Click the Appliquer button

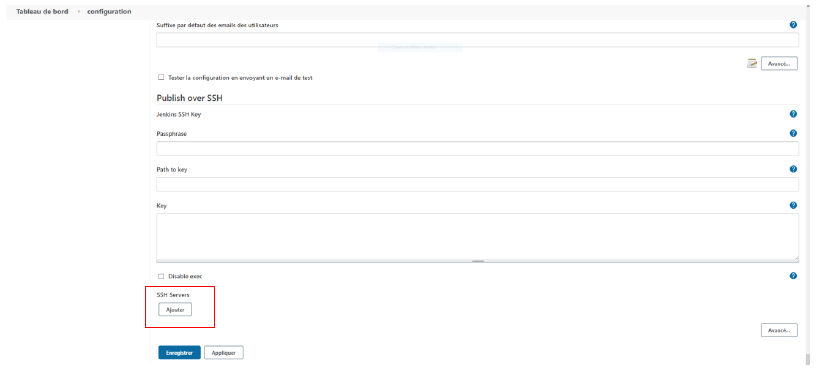point(224,353)
